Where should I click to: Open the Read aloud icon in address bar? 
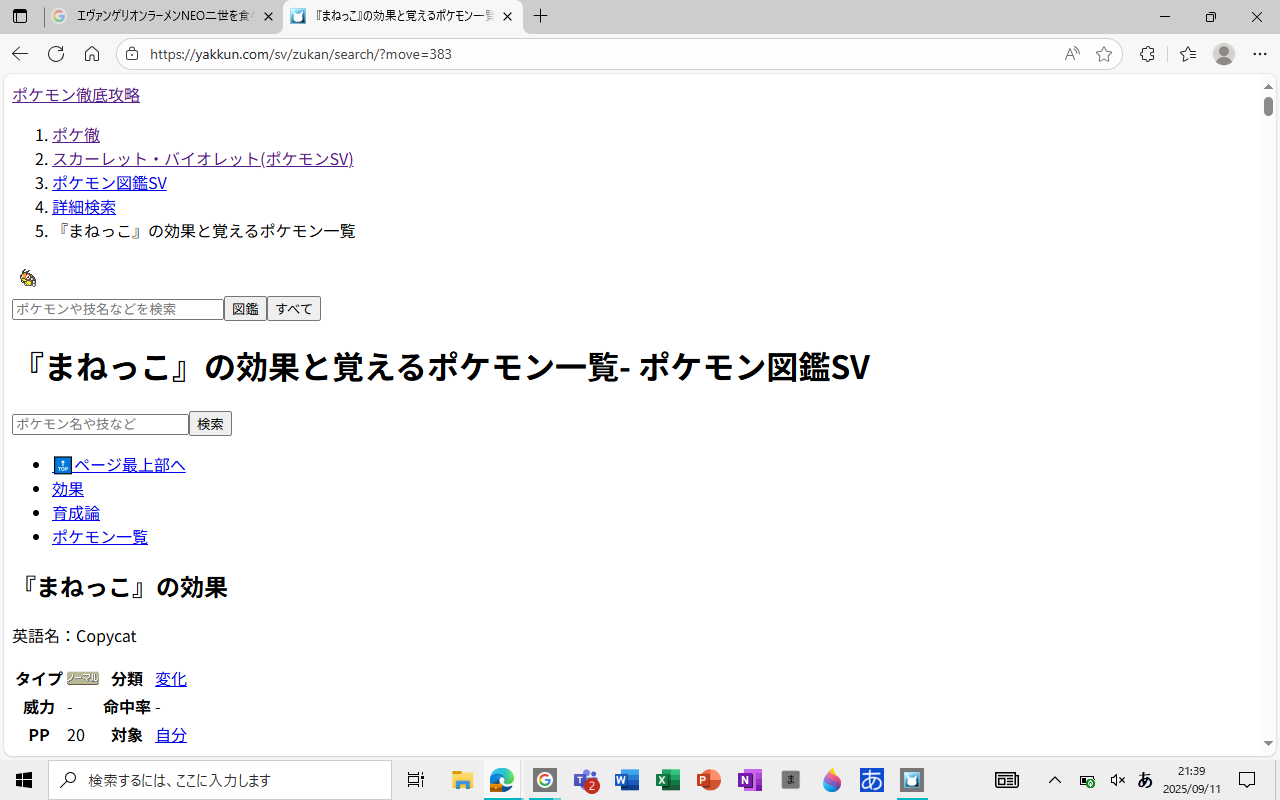point(1072,54)
